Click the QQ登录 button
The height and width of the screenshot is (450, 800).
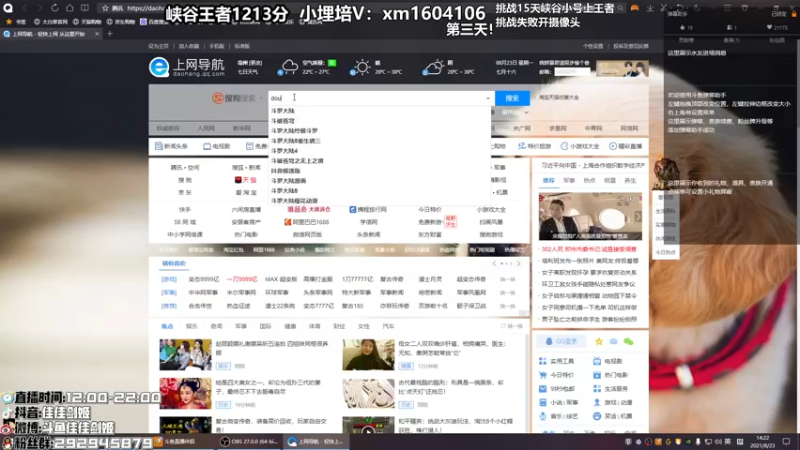click(561, 341)
